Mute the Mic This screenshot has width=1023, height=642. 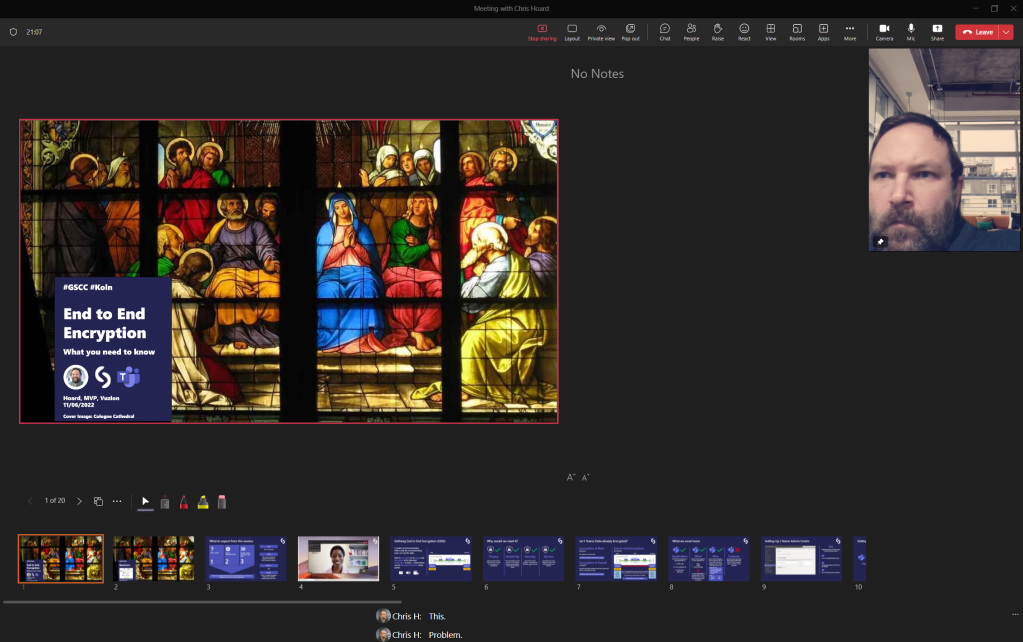[911, 32]
